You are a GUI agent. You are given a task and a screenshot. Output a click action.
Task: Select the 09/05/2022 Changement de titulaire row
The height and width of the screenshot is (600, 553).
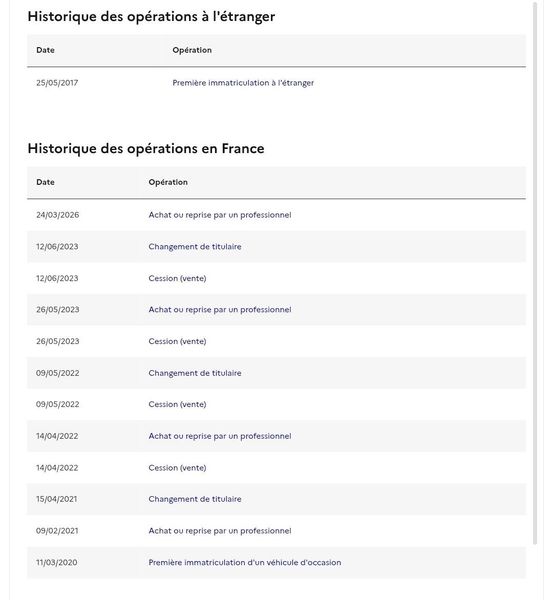(276, 373)
